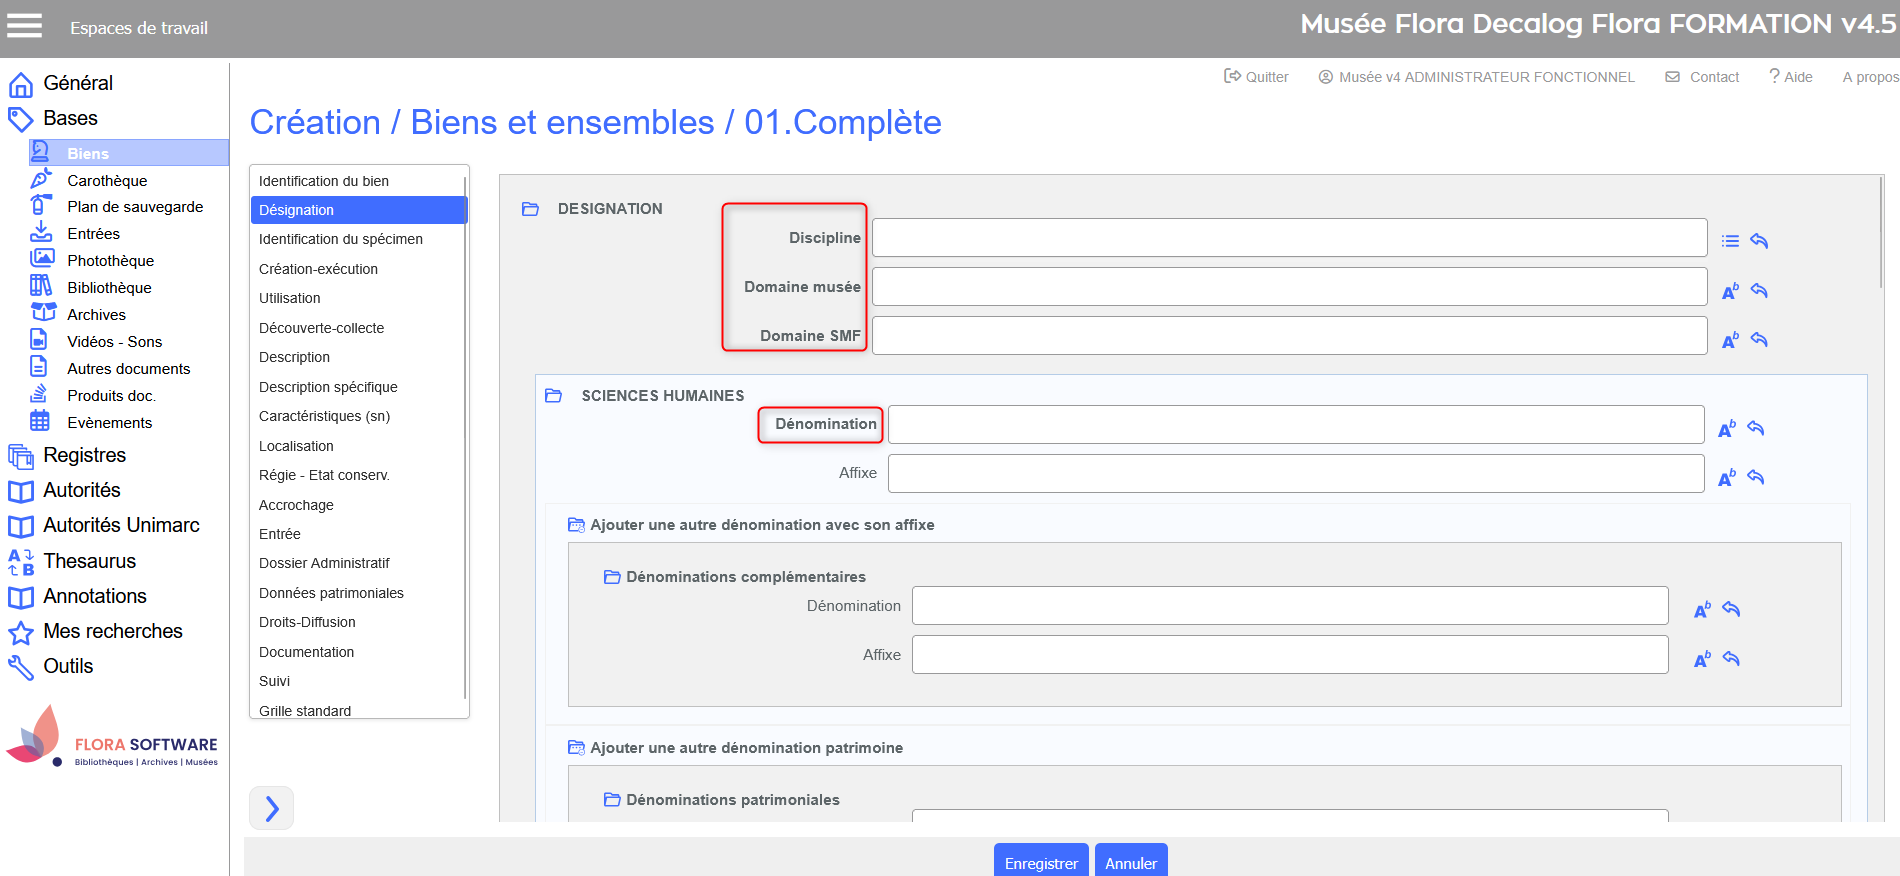Image resolution: width=1900 pixels, height=876 pixels.
Task: Click the Registres icon
Action: tap(20, 456)
